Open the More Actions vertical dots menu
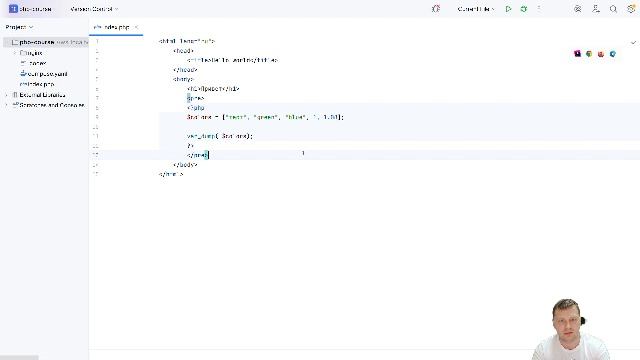Viewport: 640px width, 360px height. click(x=539, y=9)
